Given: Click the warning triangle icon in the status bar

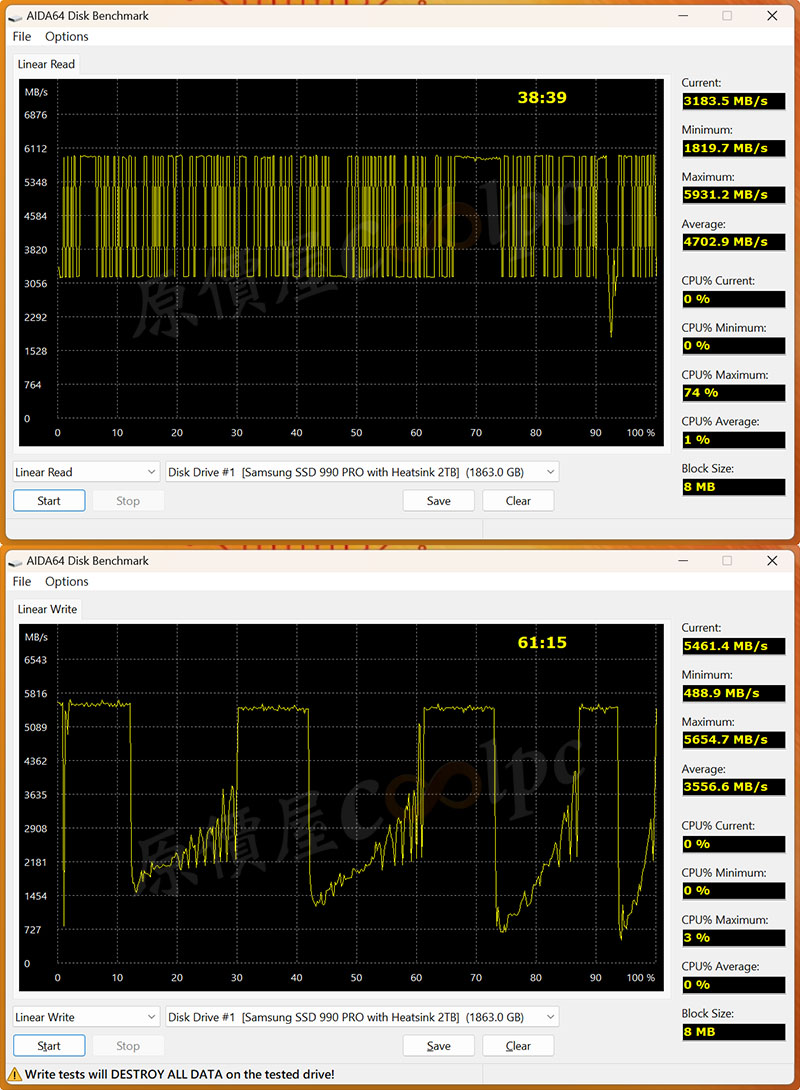Looking at the screenshot, I should pyautogui.click(x=14, y=1074).
